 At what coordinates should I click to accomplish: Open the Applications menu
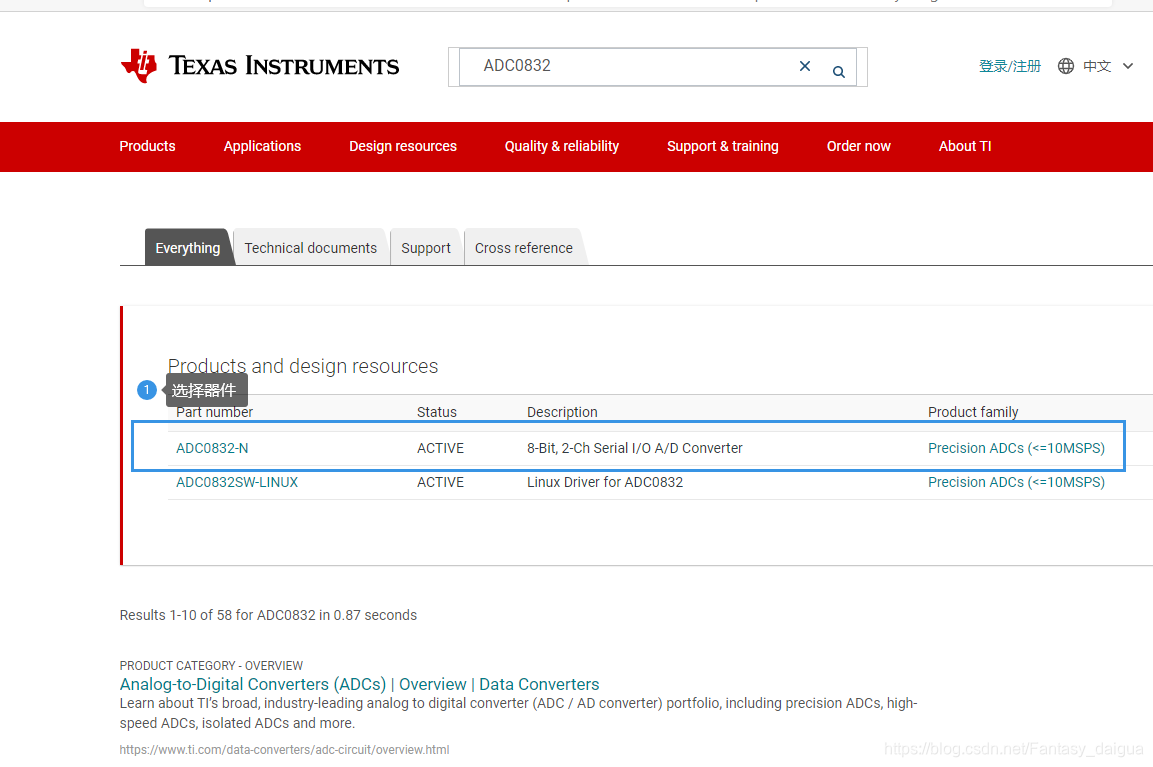point(262,146)
